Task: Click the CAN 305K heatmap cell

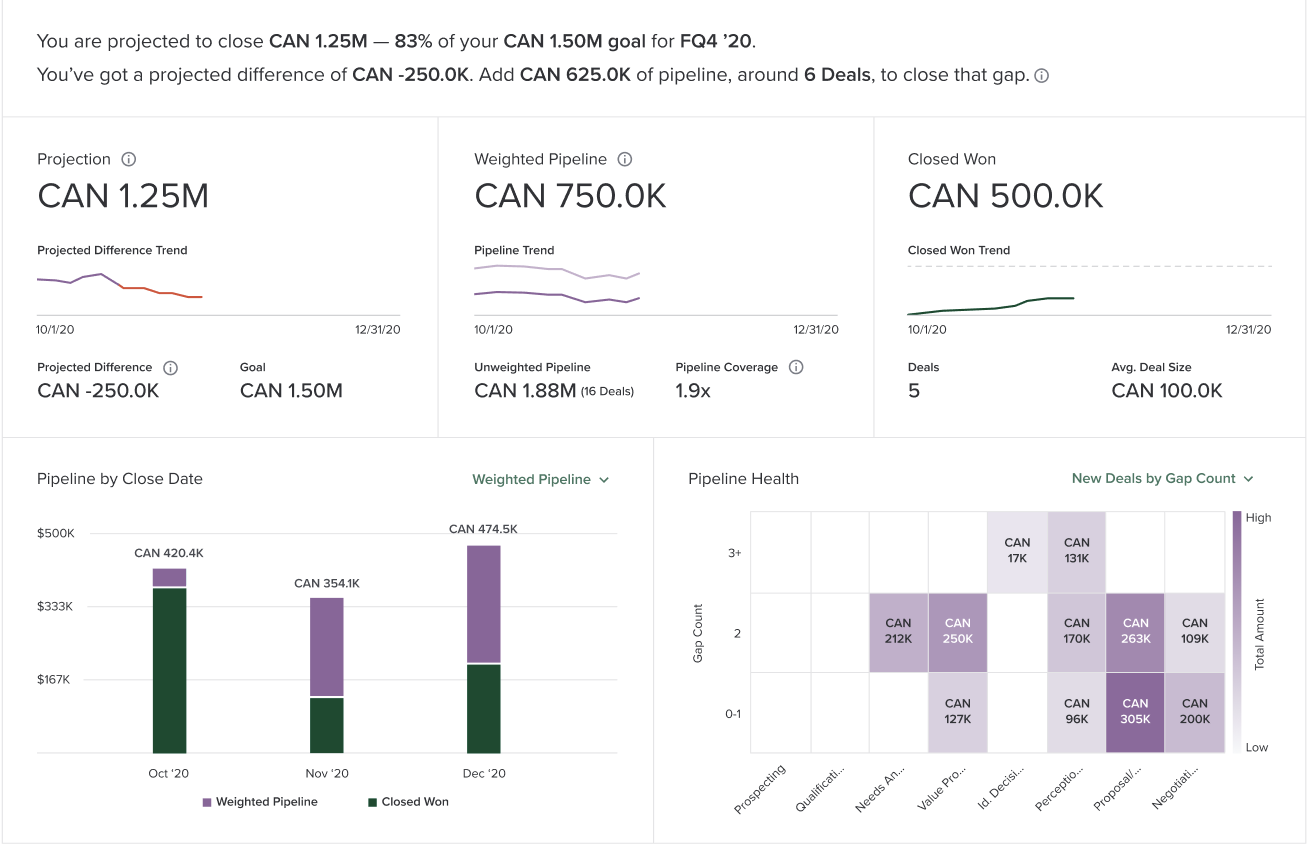Action: point(1136,712)
